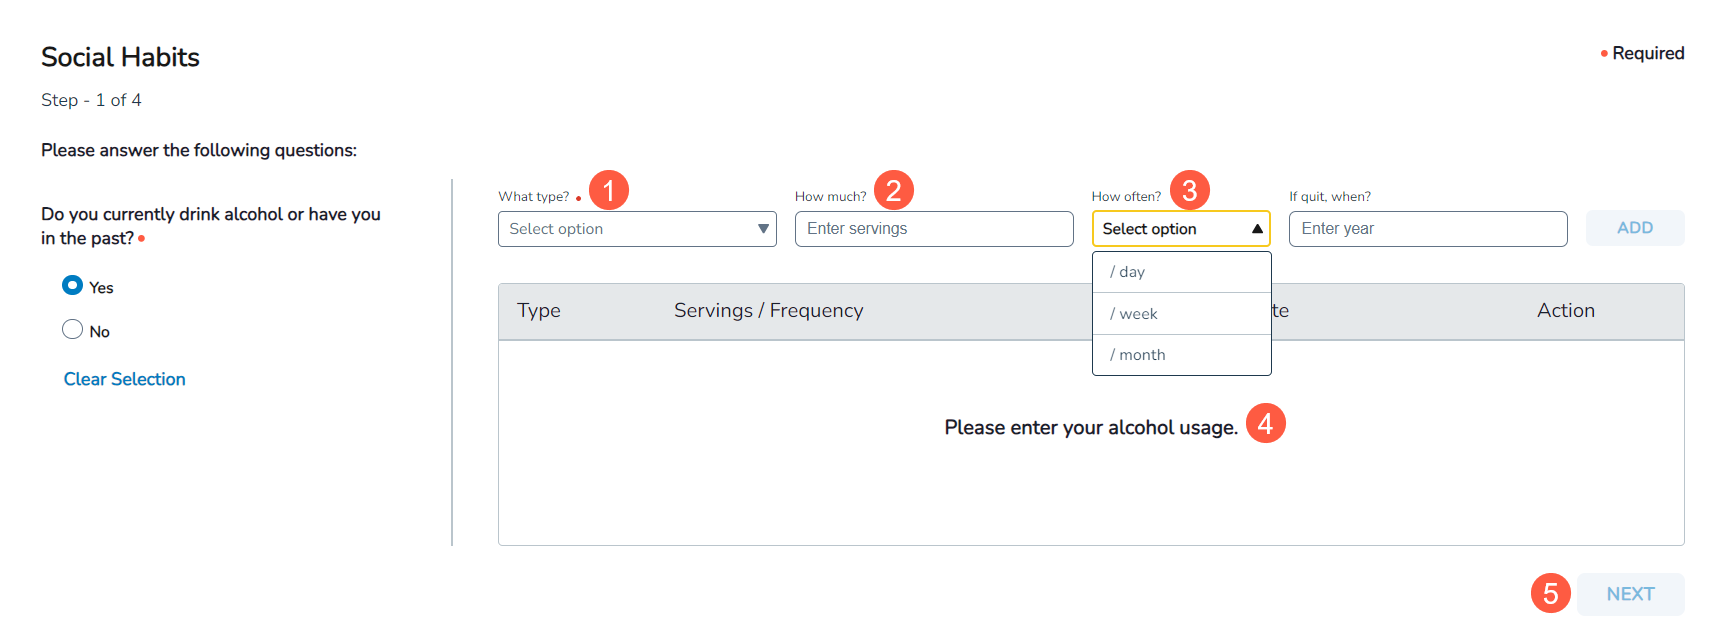Click numbered marker 4 near alcohol usage message
Image resolution: width=1723 pixels, height=635 pixels.
[x=1265, y=424]
